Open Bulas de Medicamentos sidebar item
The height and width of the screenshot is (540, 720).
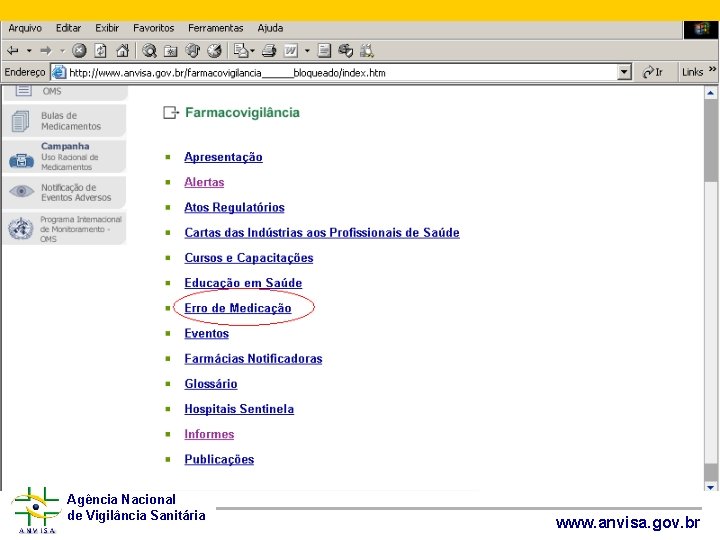[x=64, y=121]
